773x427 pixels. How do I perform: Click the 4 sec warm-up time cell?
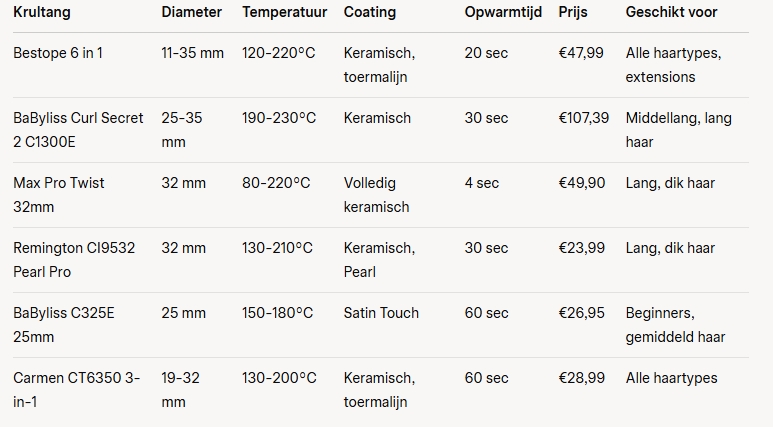482,183
